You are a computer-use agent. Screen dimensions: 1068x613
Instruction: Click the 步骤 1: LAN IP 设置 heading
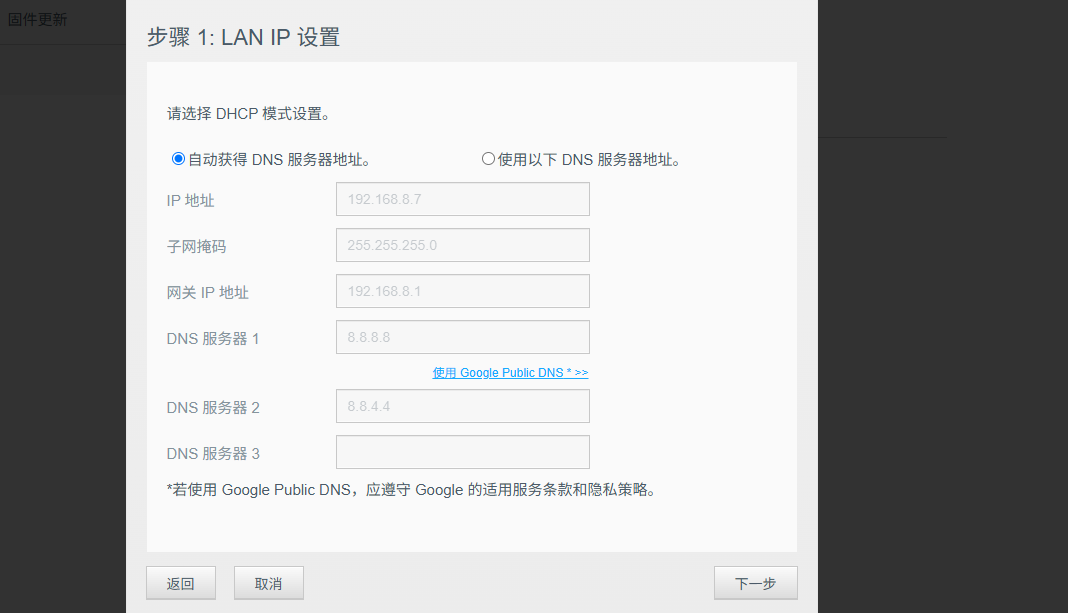point(243,37)
